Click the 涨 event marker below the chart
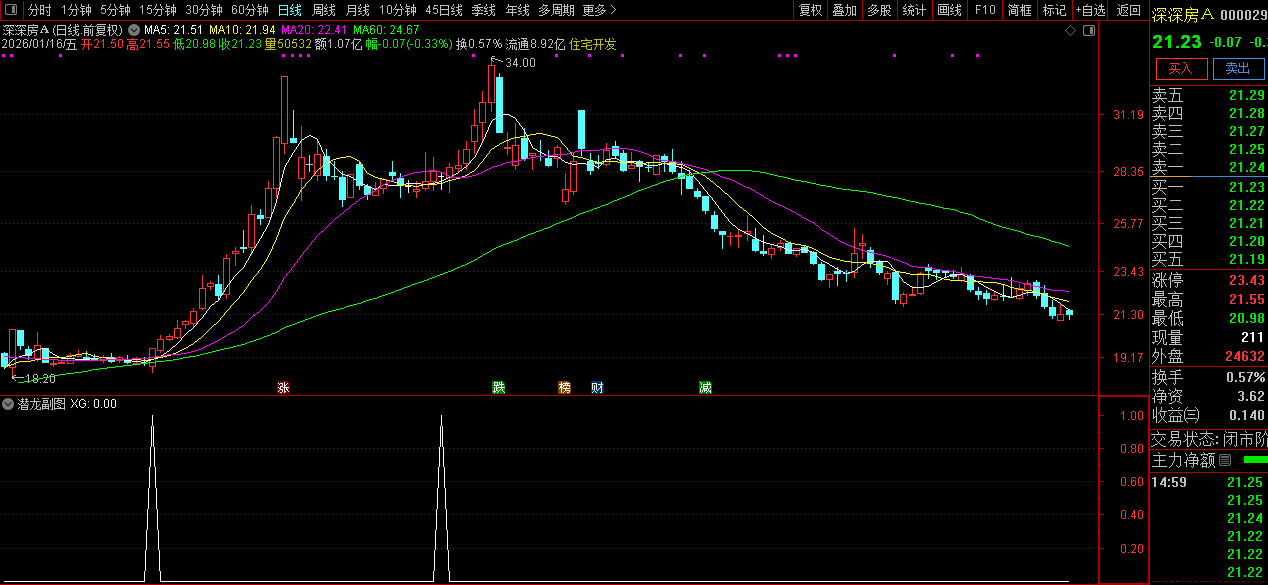This screenshot has height=585, width=1268. (x=283, y=387)
